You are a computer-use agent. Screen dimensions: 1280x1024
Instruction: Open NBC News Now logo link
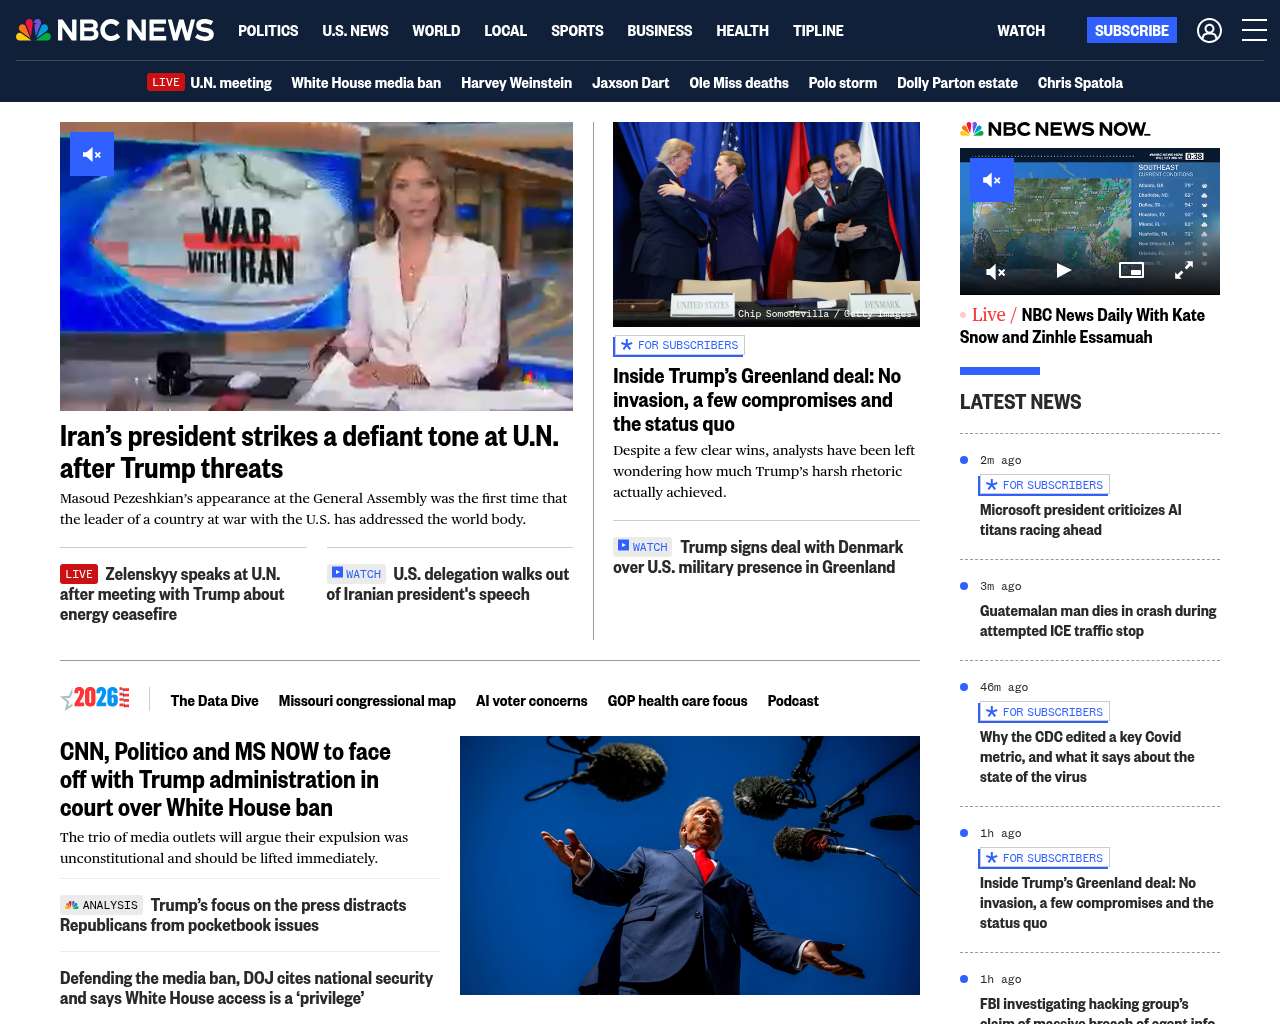pos(1055,129)
